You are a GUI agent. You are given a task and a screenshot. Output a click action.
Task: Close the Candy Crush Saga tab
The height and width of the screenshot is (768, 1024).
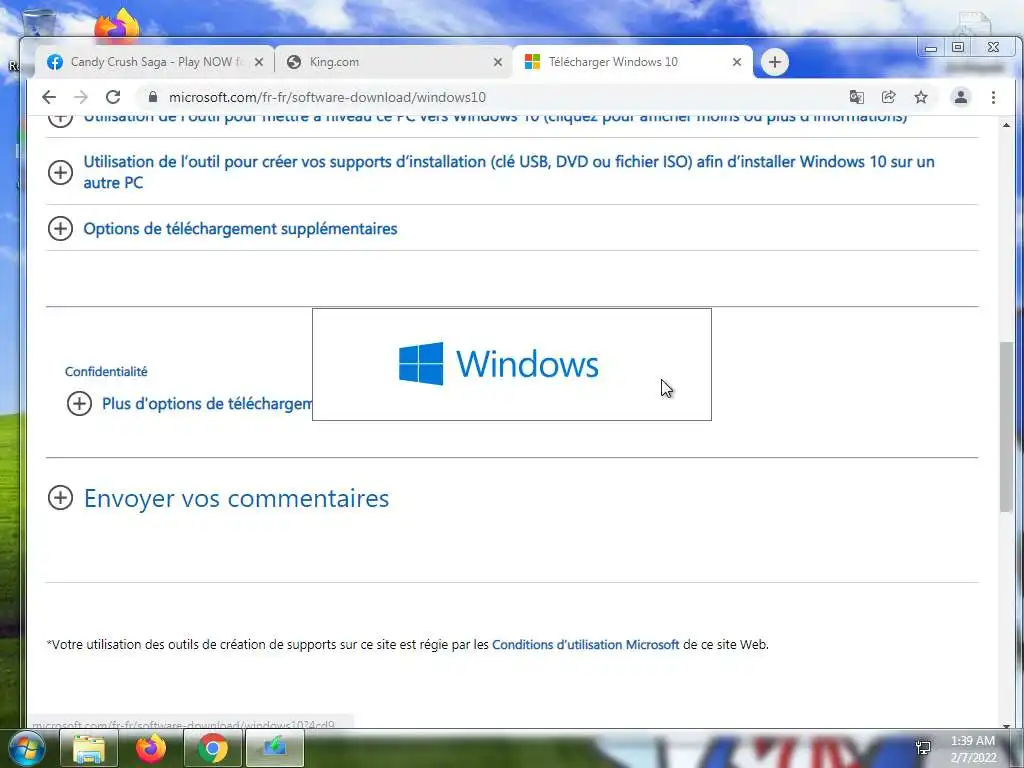click(x=259, y=62)
